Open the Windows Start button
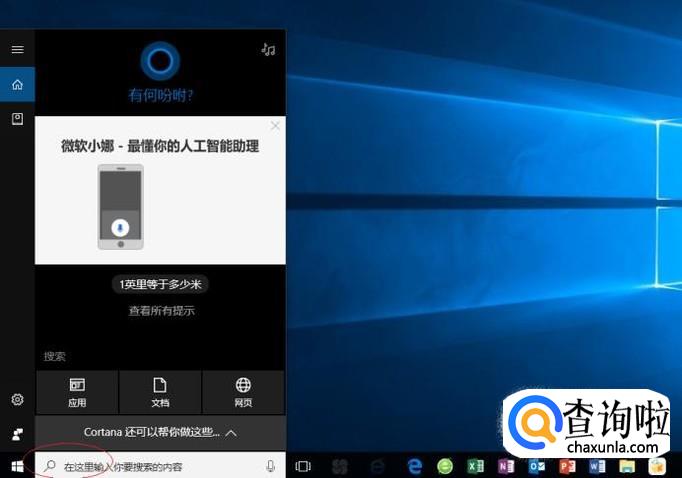This screenshot has height=478, width=682. [17, 467]
